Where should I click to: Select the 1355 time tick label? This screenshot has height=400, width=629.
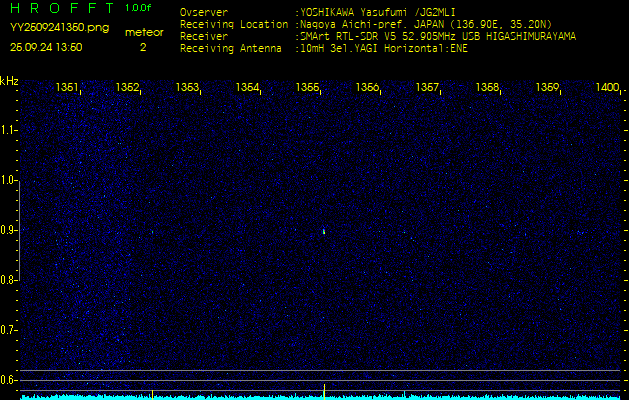pyautogui.click(x=308, y=88)
